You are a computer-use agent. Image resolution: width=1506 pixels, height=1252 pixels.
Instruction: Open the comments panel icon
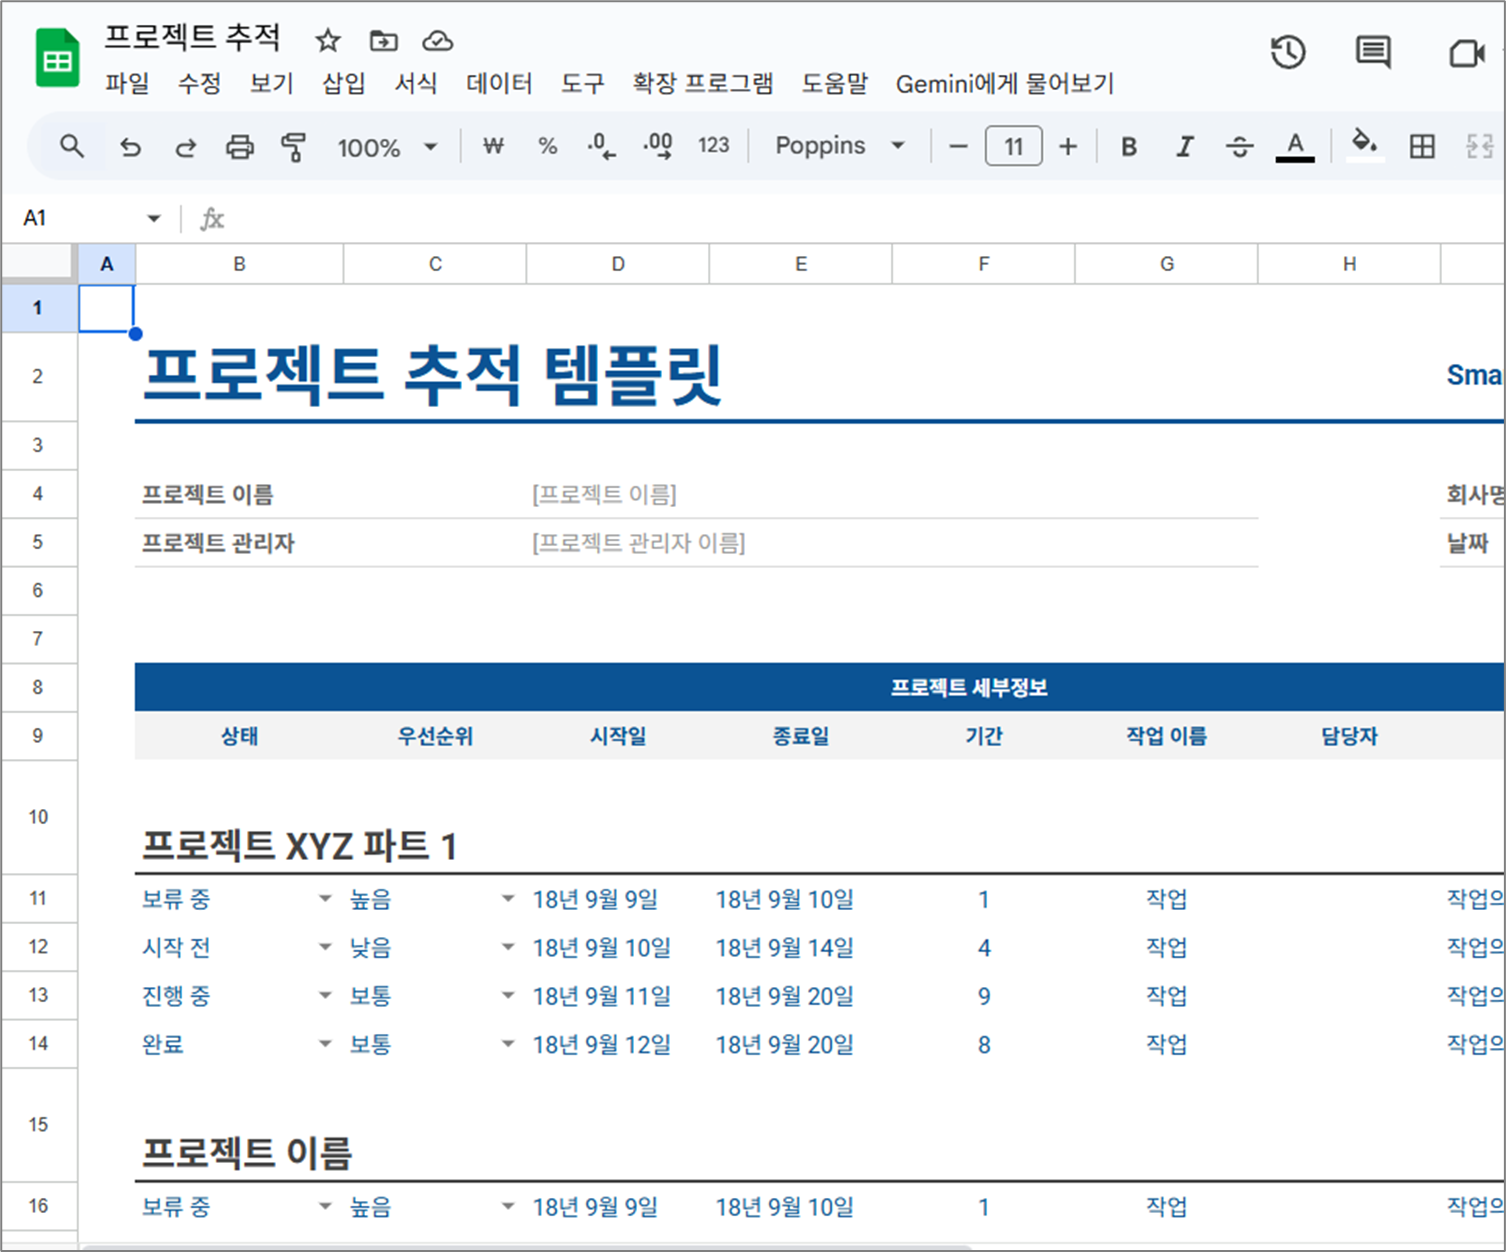1373,52
